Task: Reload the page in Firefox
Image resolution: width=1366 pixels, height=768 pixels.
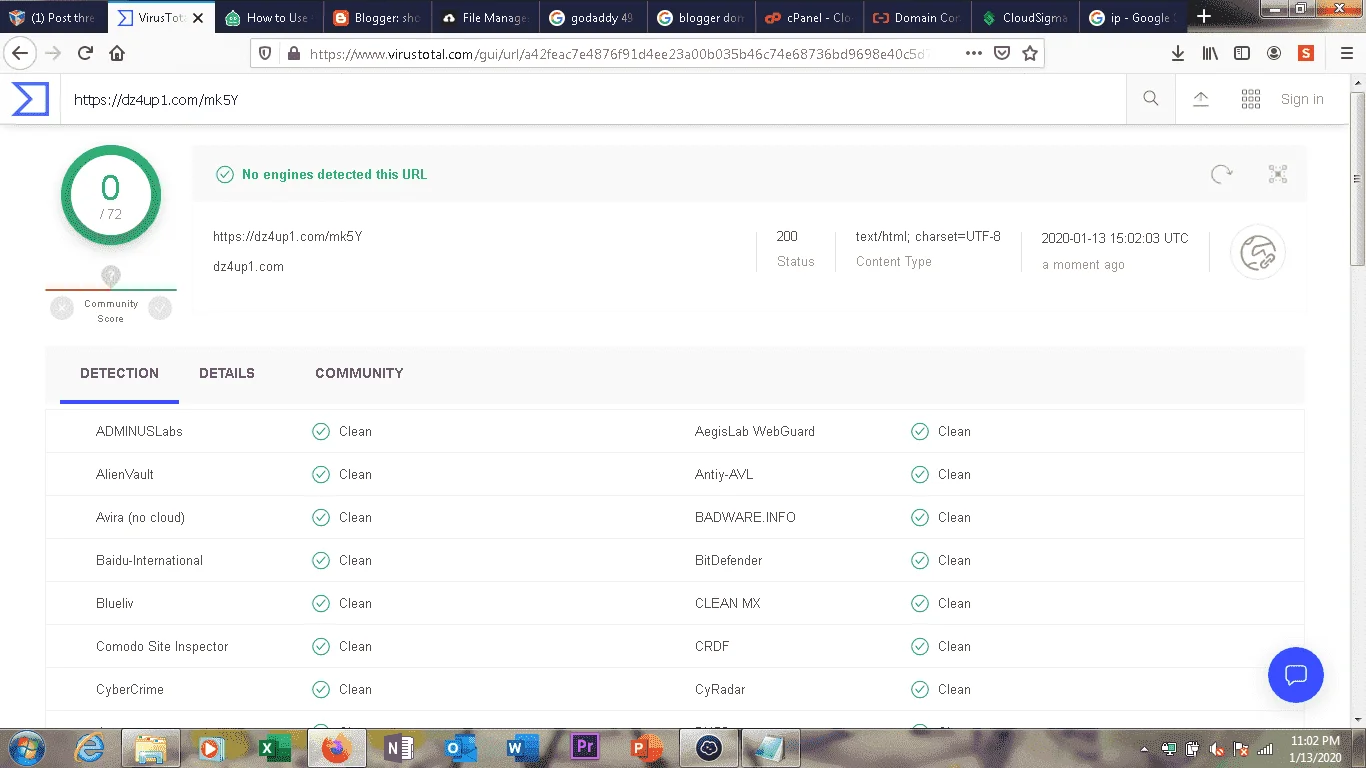Action: (86, 53)
